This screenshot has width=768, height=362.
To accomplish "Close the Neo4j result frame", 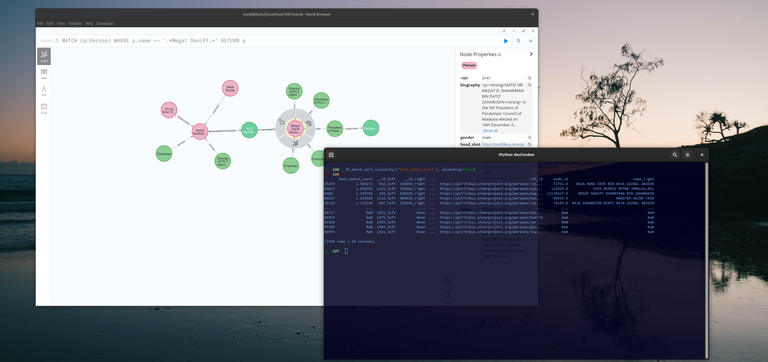I will click(x=533, y=31).
